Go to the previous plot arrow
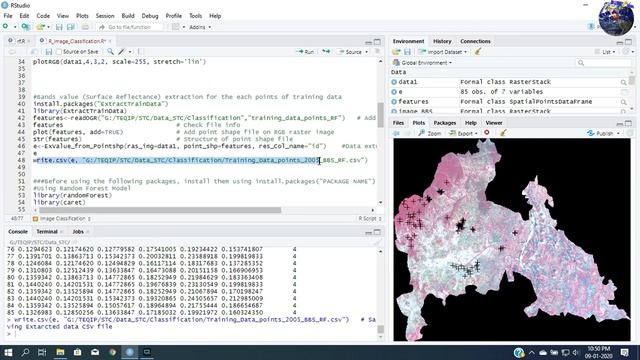Image resolution: width=640 pixels, height=360 pixels. tap(396, 133)
